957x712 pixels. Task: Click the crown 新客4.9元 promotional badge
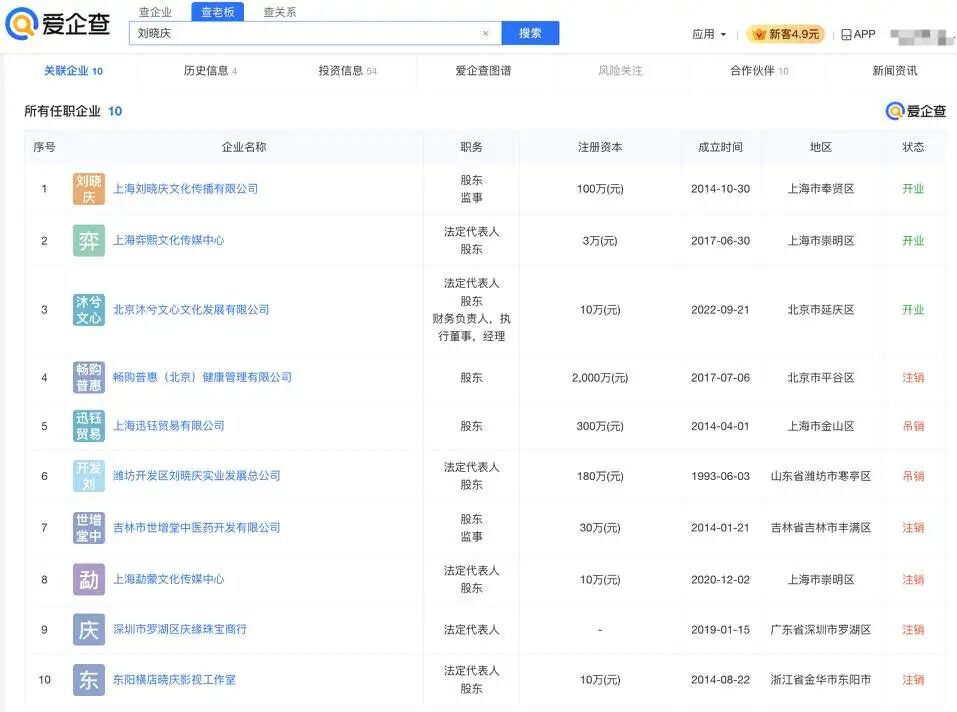[785, 33]
